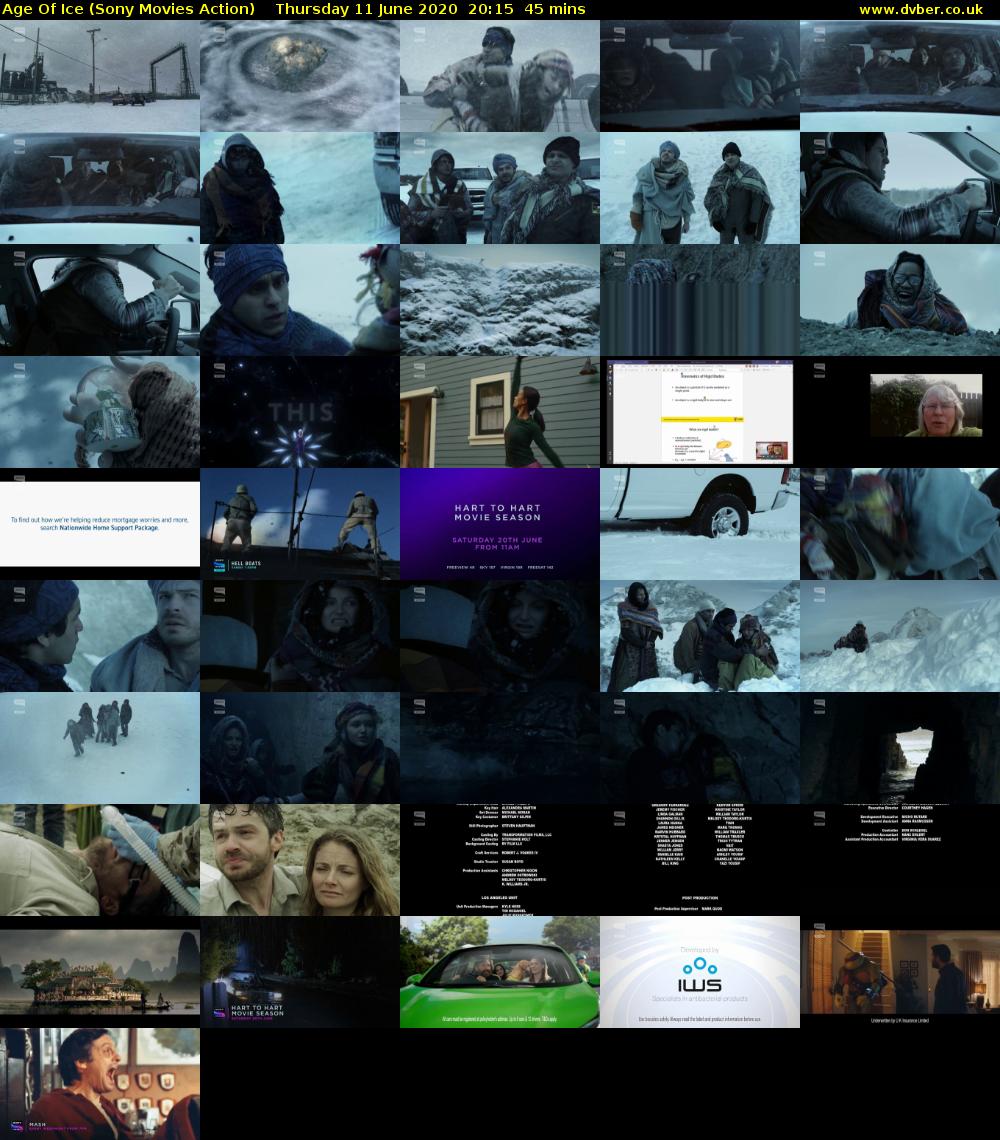Select the beanie boy facing bearded man frame

(100, 635)
